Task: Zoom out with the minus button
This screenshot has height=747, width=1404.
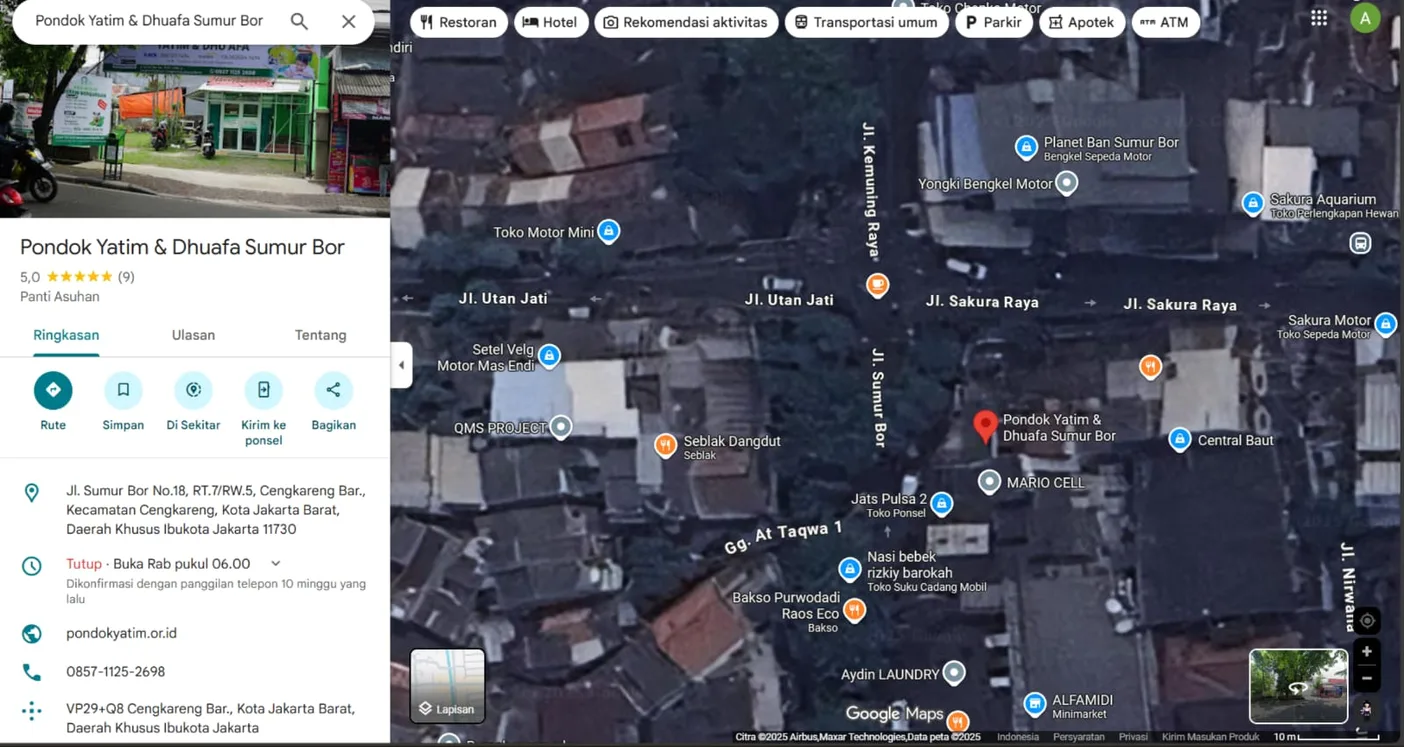Action: click(x=1367, y=678)
